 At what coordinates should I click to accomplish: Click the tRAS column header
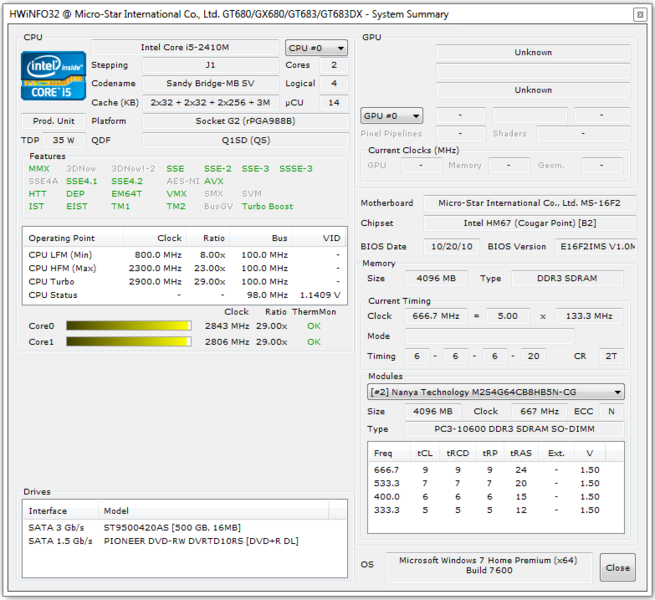521,453
